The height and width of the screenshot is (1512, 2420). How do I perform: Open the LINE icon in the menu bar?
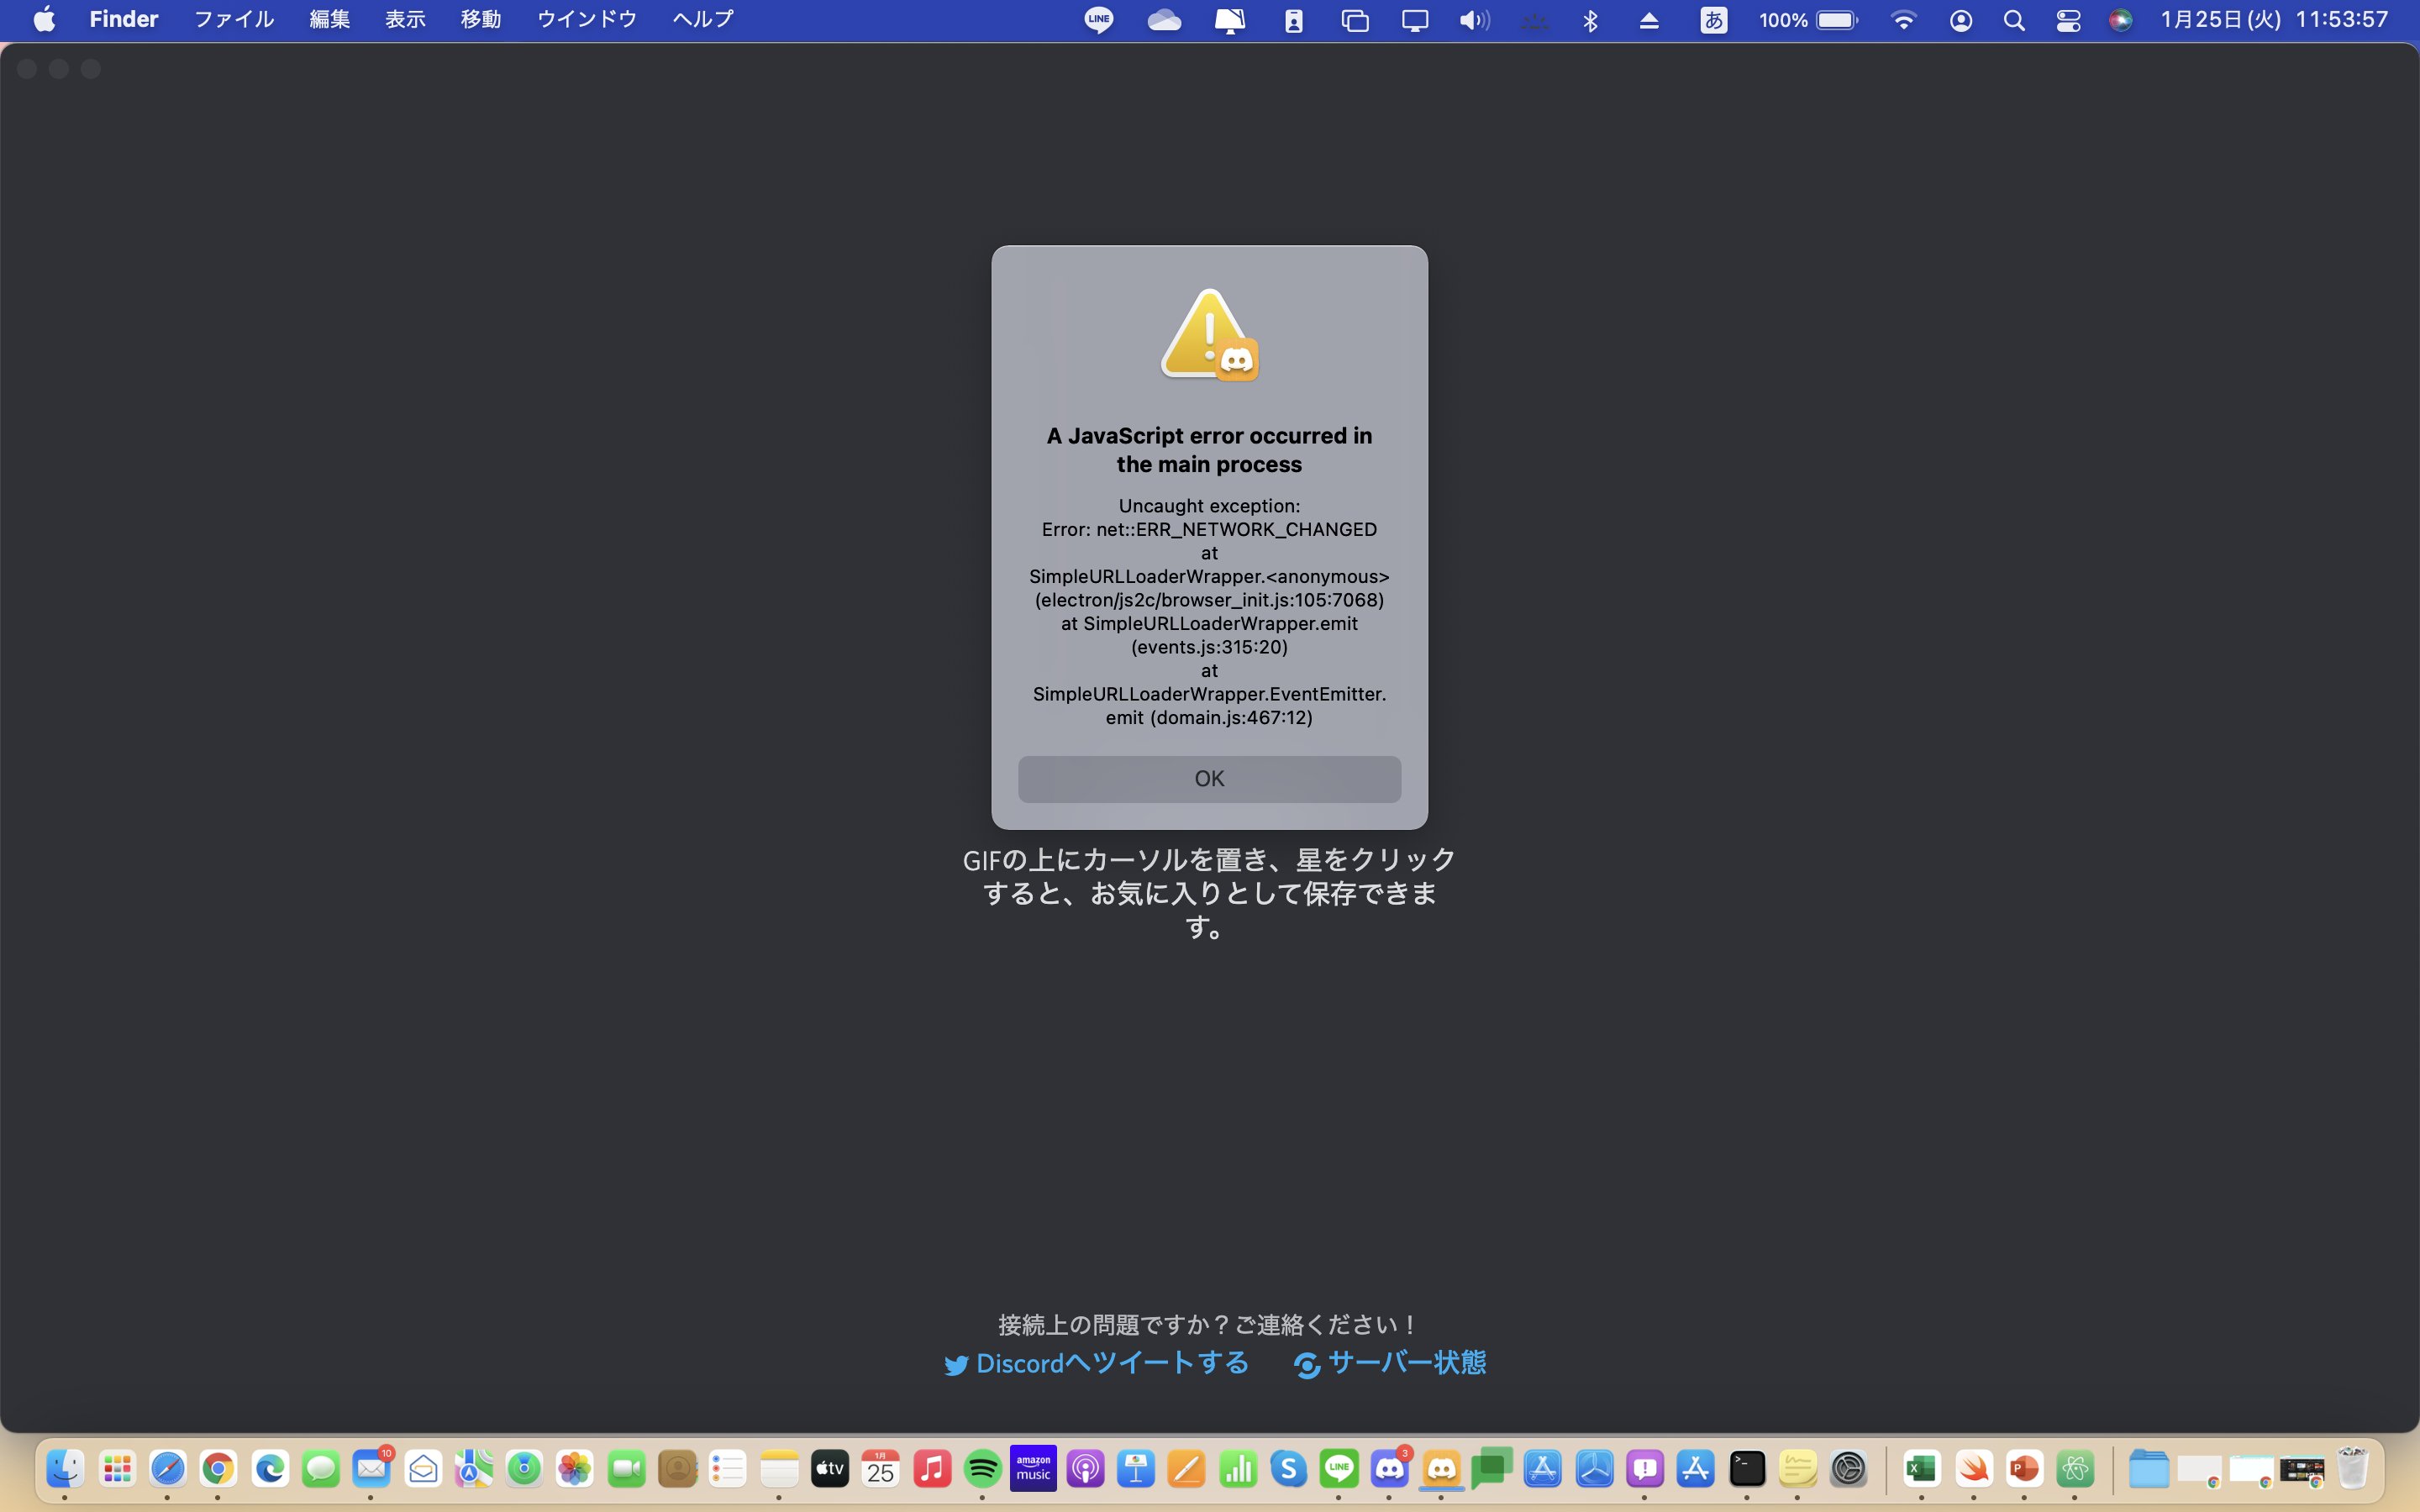coord(1099,19)
